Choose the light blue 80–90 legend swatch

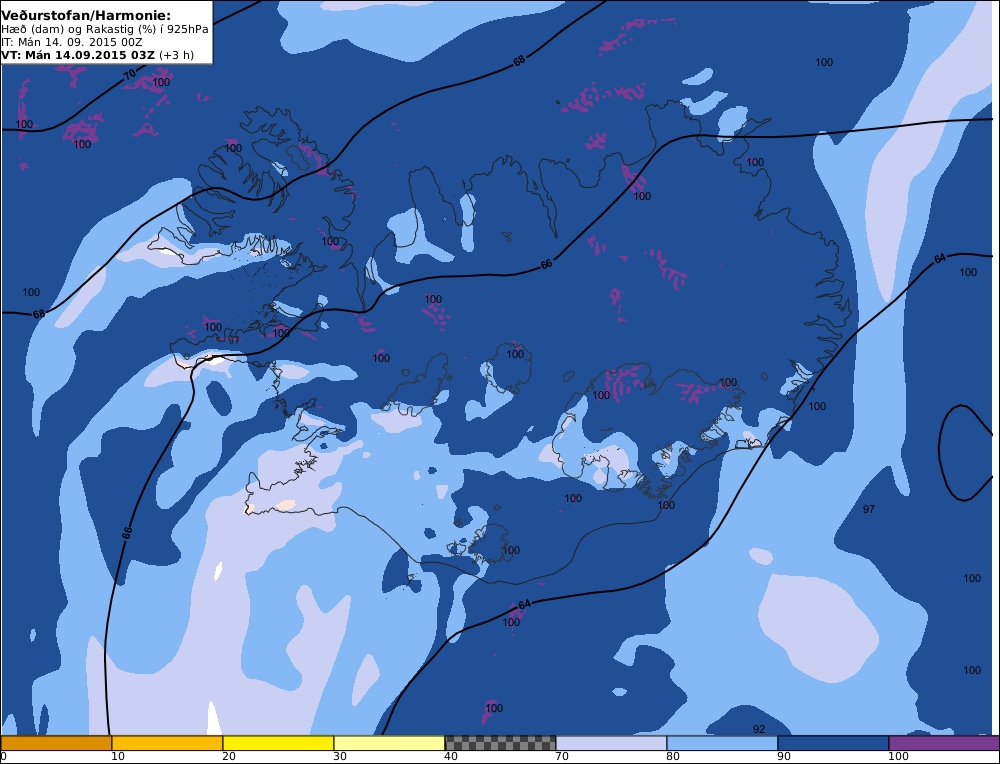click(x=722, y=743)
